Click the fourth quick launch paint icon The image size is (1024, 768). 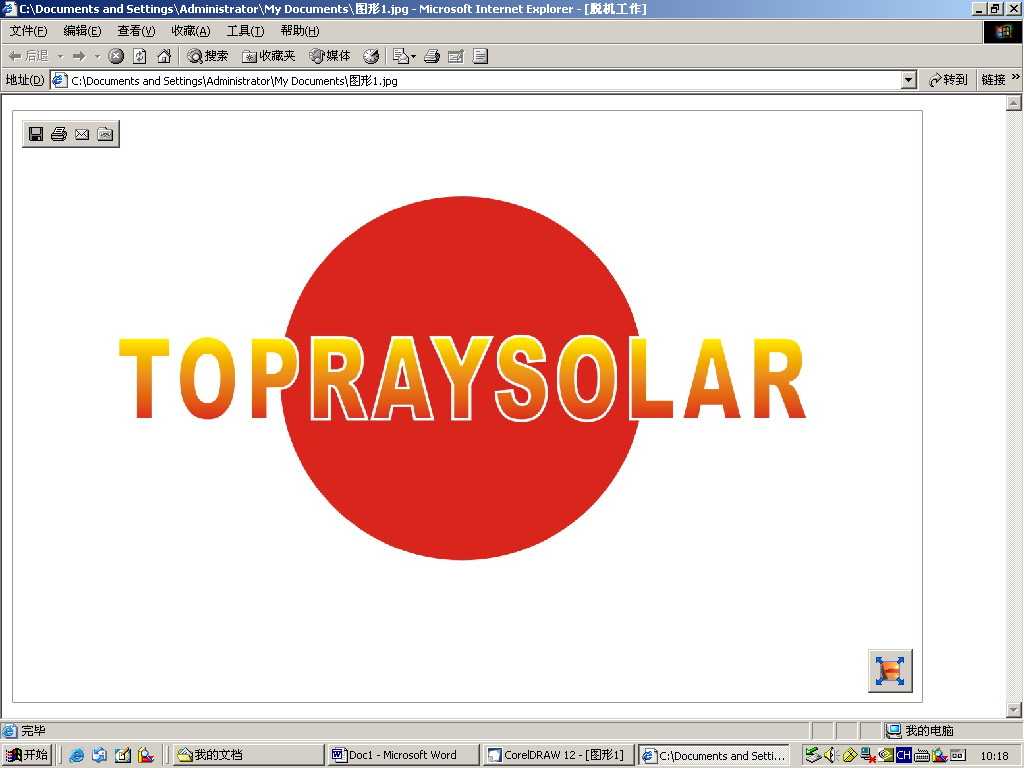[x=146, y=755]
